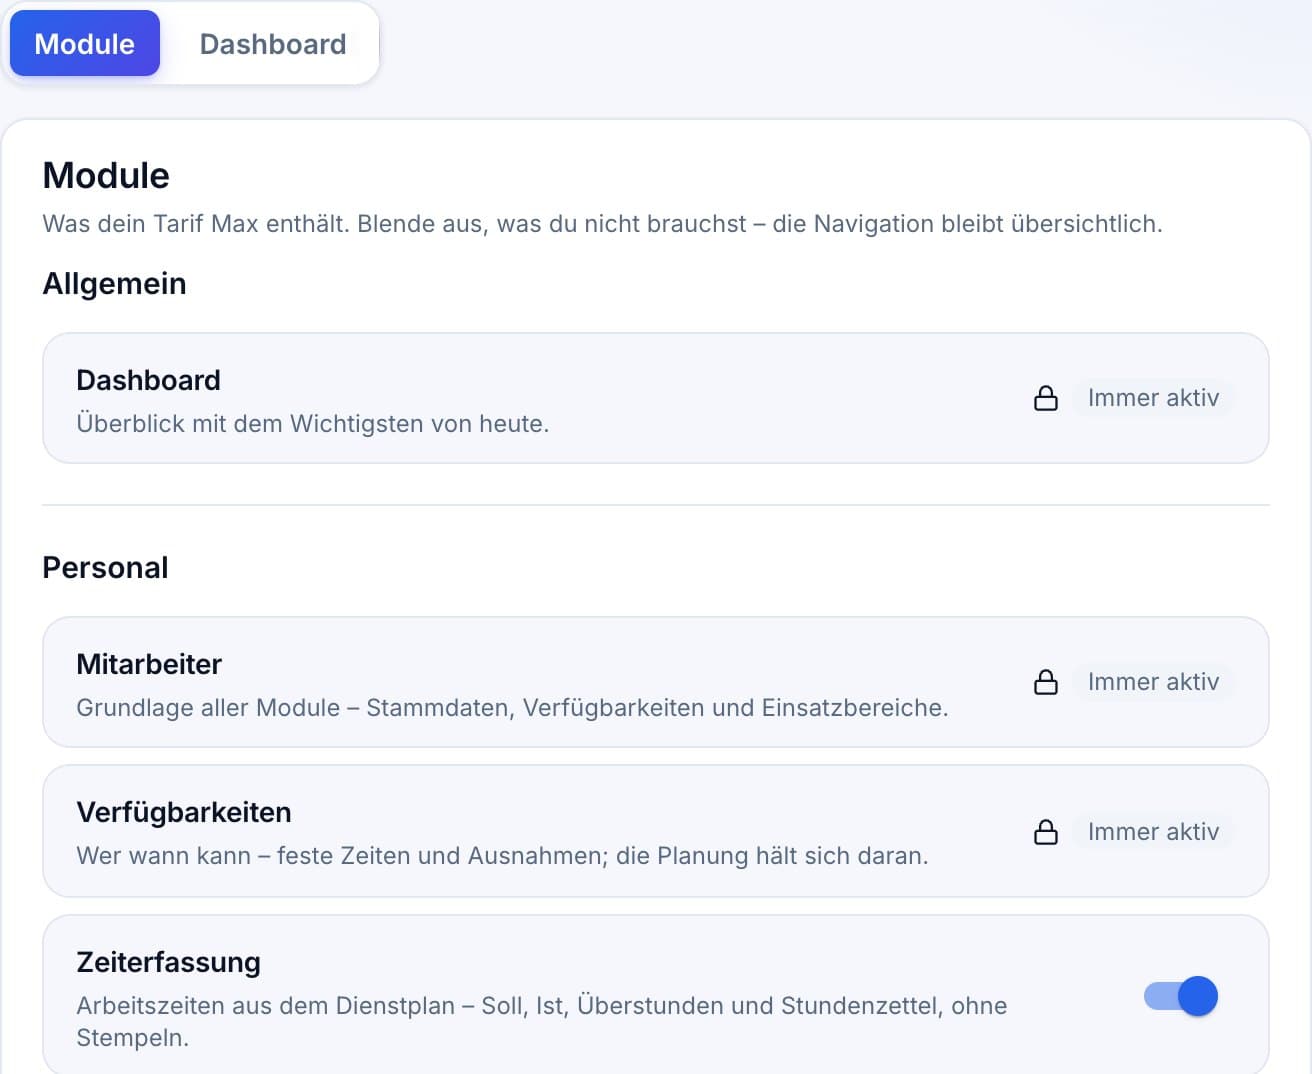1312x1074 pixels.
Task: Click 'Wer wann kann' description text
Action: click(502, 856)
